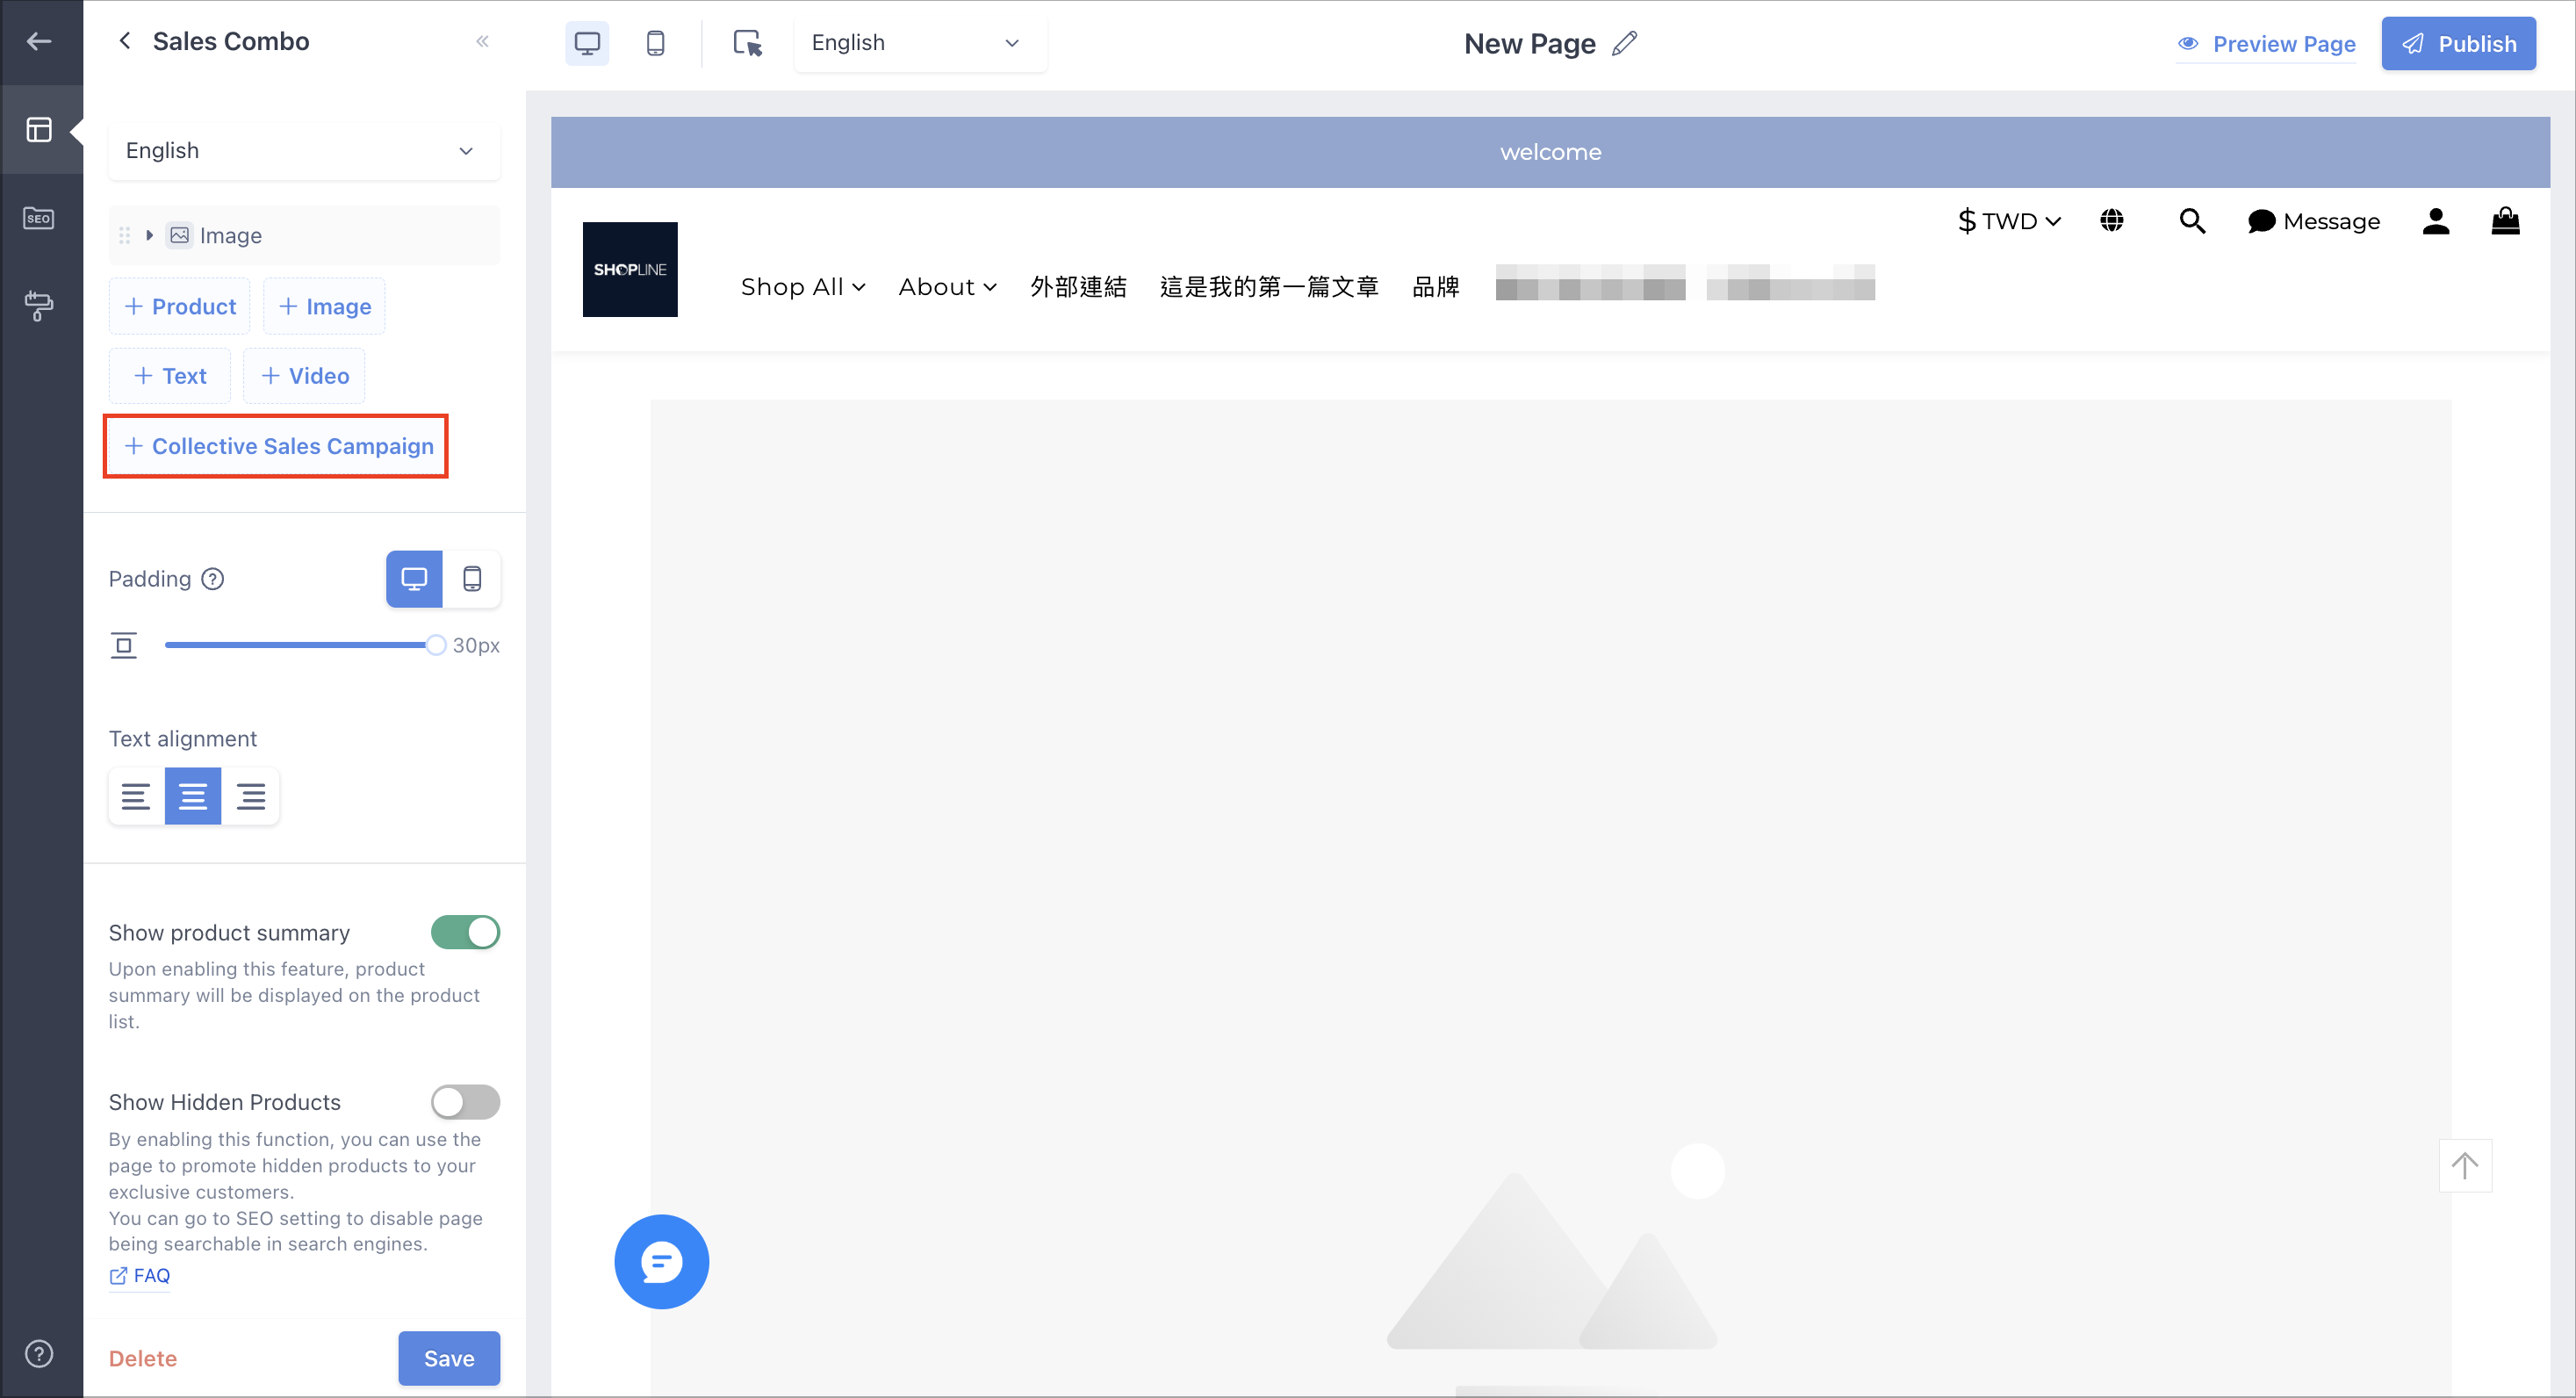
Task: Expand the Image block triangle
Action: (x=149, y=235)
